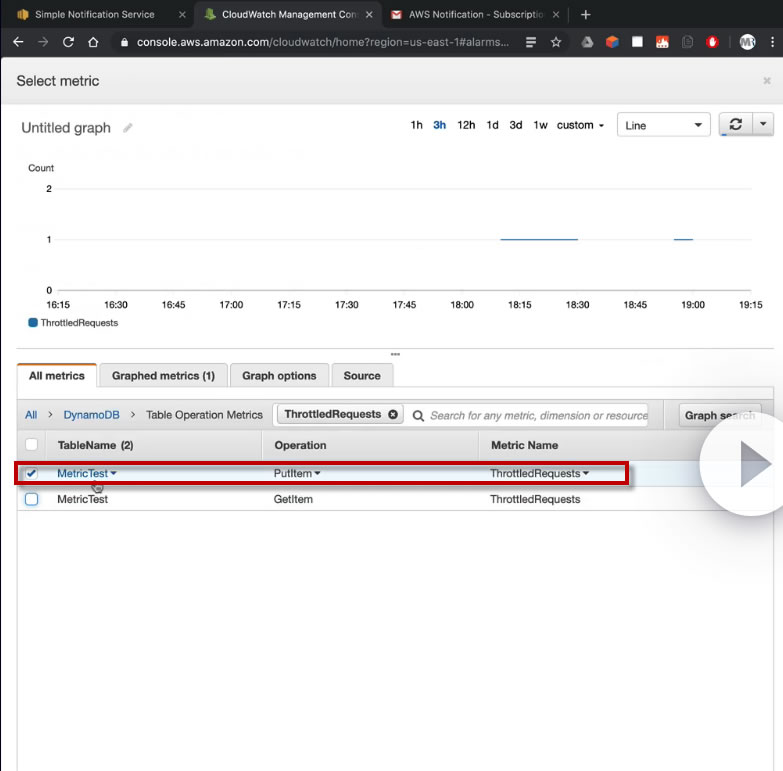Set time range to 12h
This screenshot has height=771, width=783.
point(466,125)
